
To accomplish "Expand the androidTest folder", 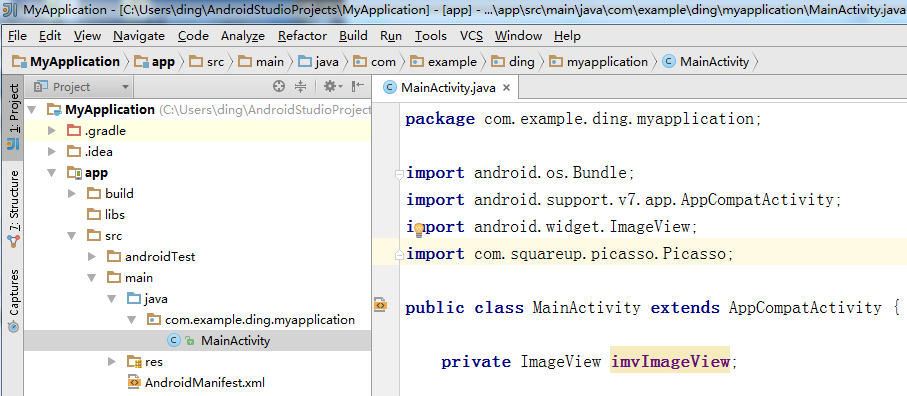I will (93, 257).
